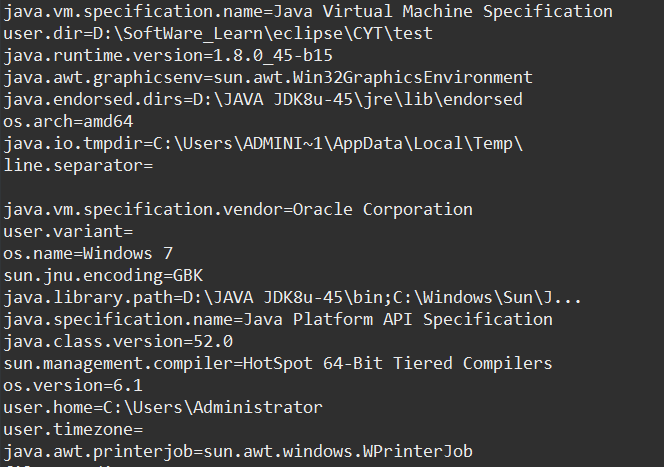Click the java.io.tmpdir line
664x467 pixels.
[263, 144]
